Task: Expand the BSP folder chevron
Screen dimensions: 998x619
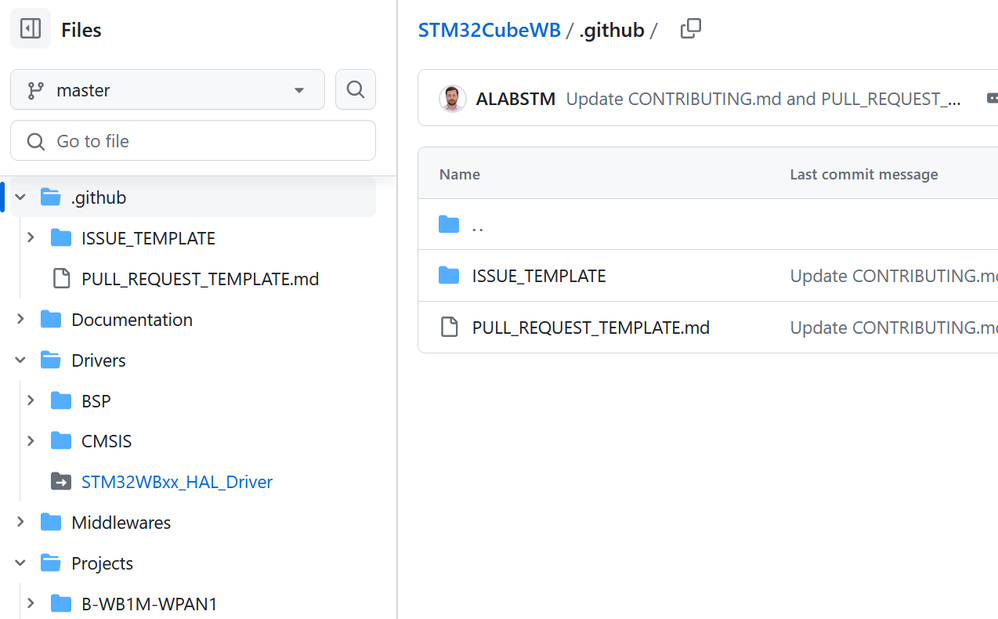Action: 31,401
